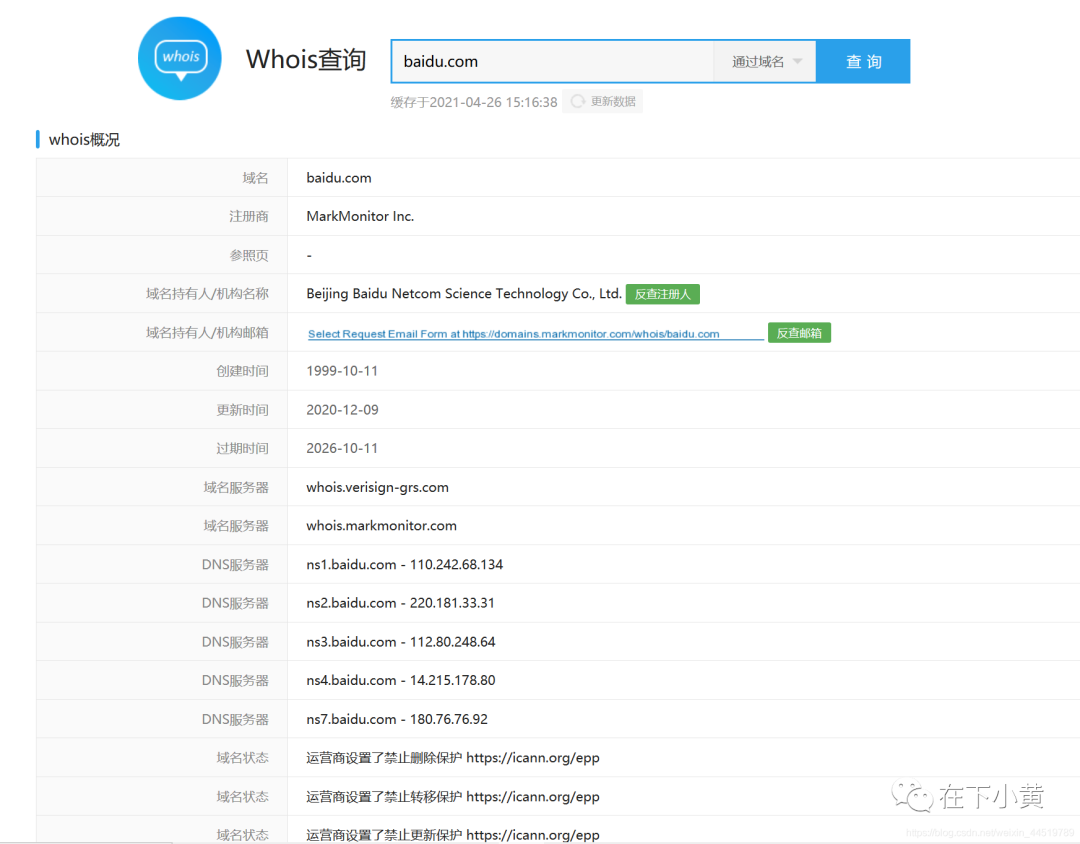Click the 查询 search button
The height and width of the screenshot is (844, 1080).
click(x=863, y=61)
